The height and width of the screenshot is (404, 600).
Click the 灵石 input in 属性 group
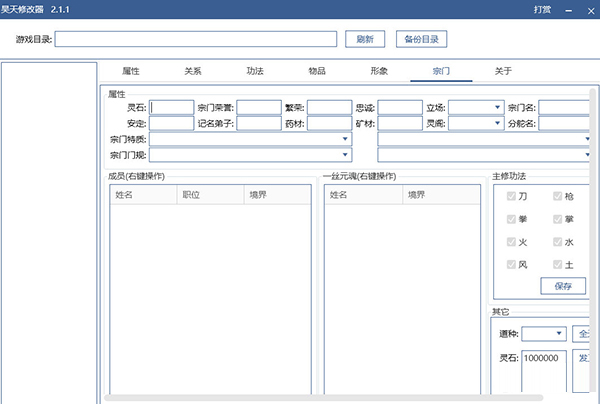pyautogui.click(x=171, y=108)
